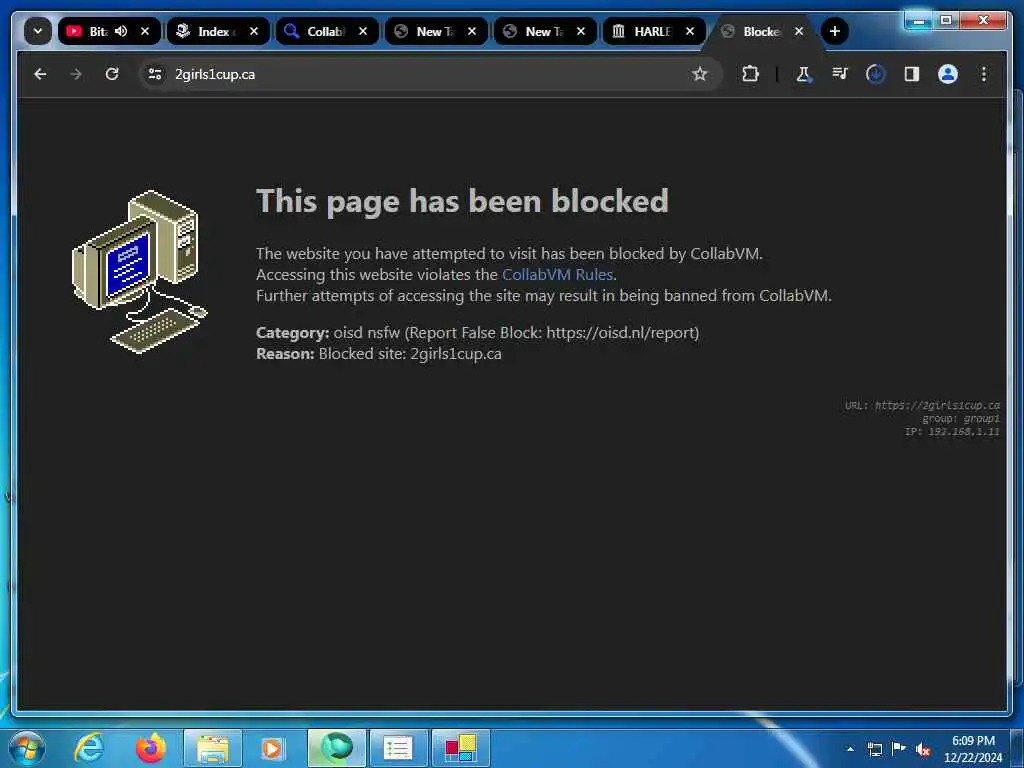Open the downloads icon in toolbar
This screenshot has height=768, width=1024.
(x=876, y=74)
